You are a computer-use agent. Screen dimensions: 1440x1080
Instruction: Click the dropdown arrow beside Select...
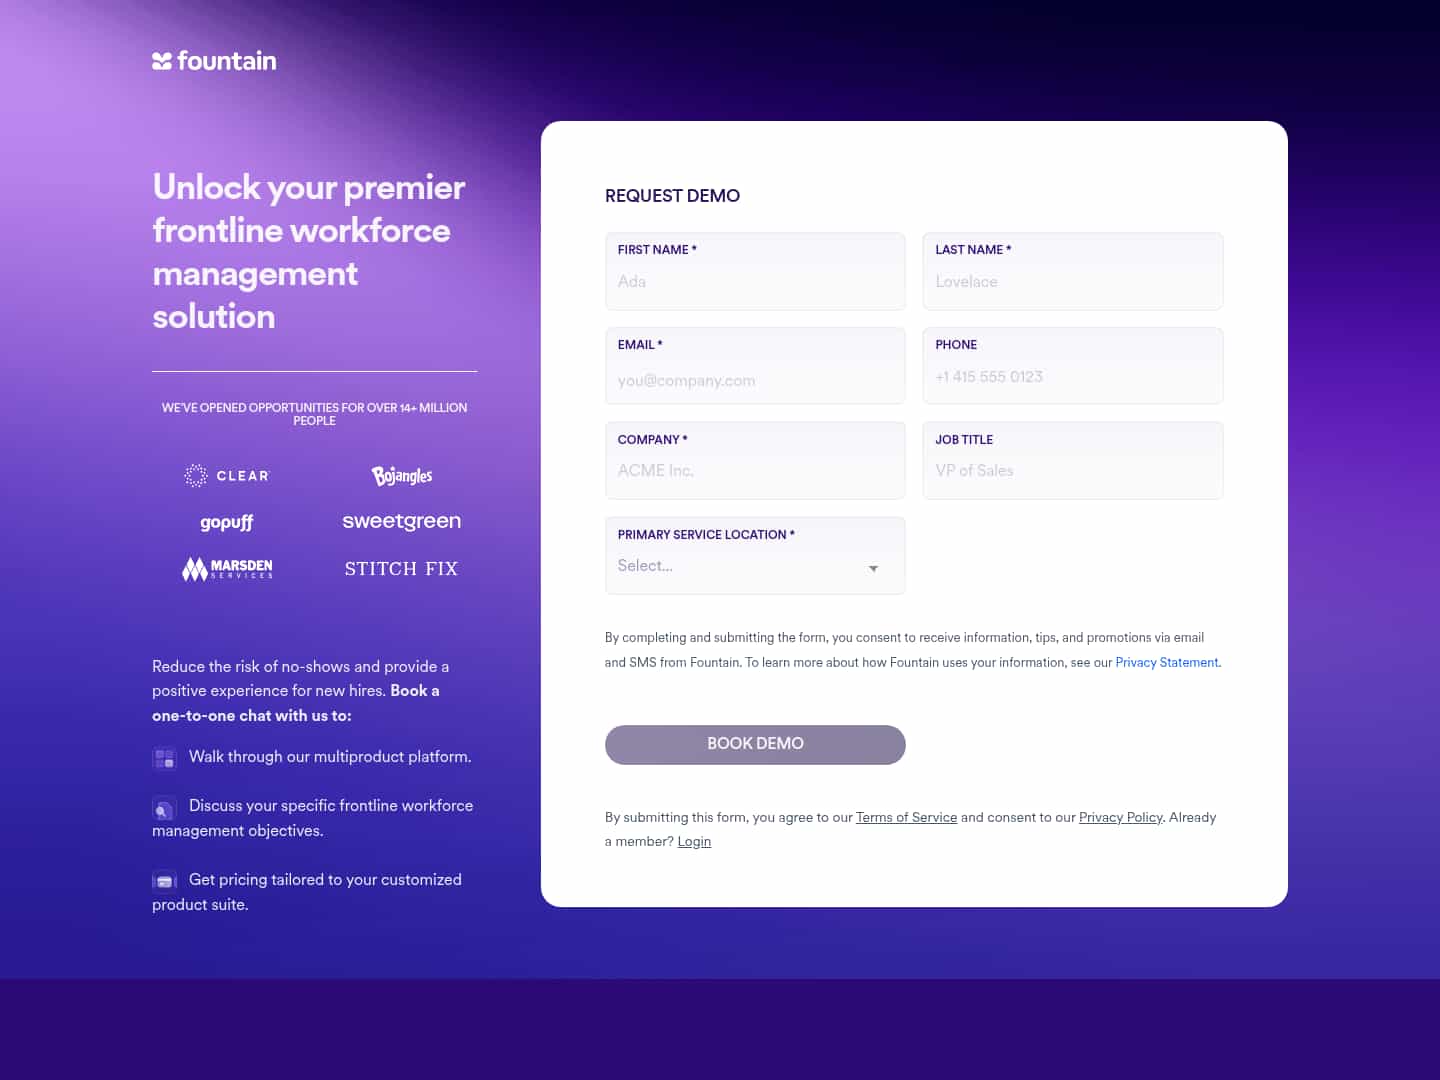coord(873,568)
